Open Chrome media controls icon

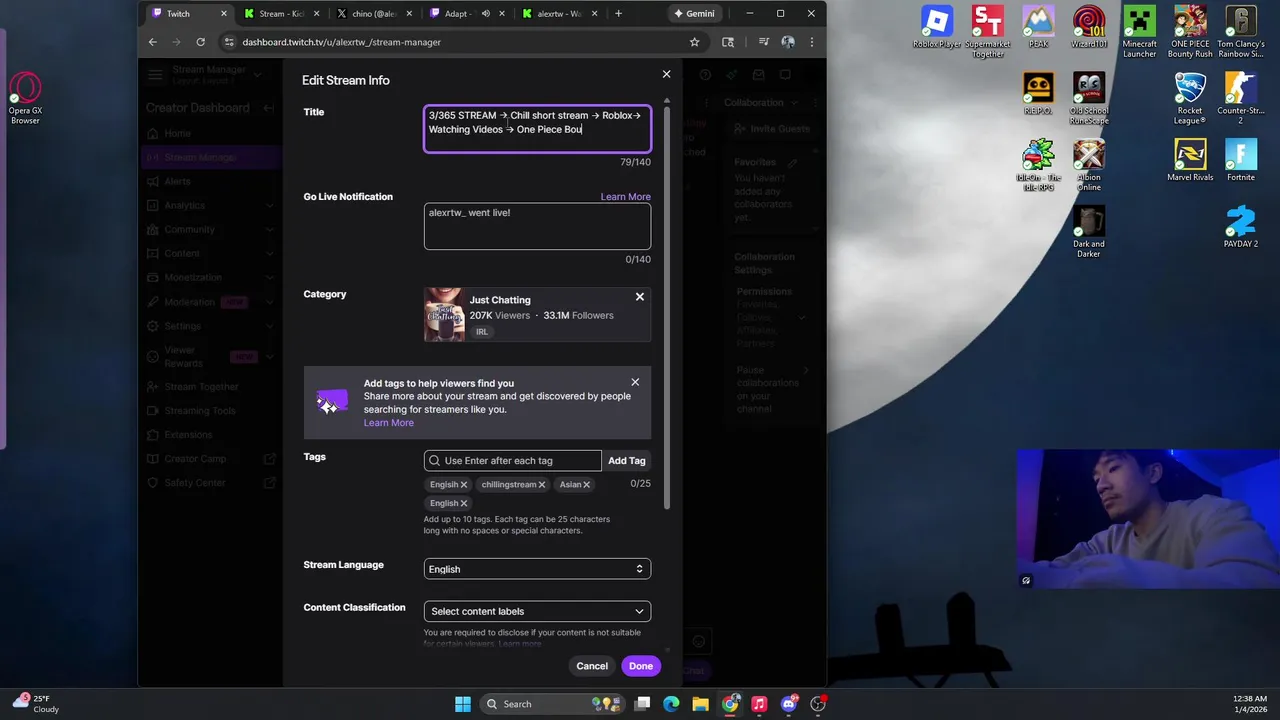[x=763, y=42]
